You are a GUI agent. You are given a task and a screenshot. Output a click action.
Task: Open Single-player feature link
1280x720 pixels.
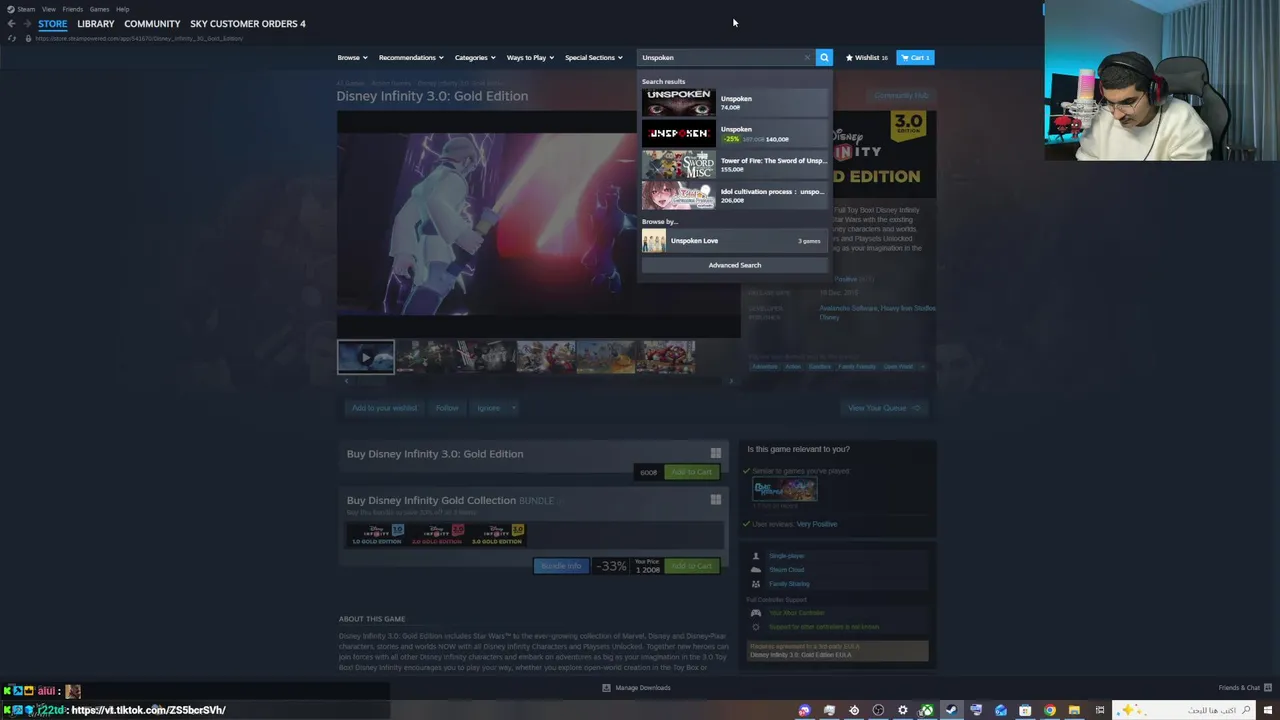click(x=787, y=556)
